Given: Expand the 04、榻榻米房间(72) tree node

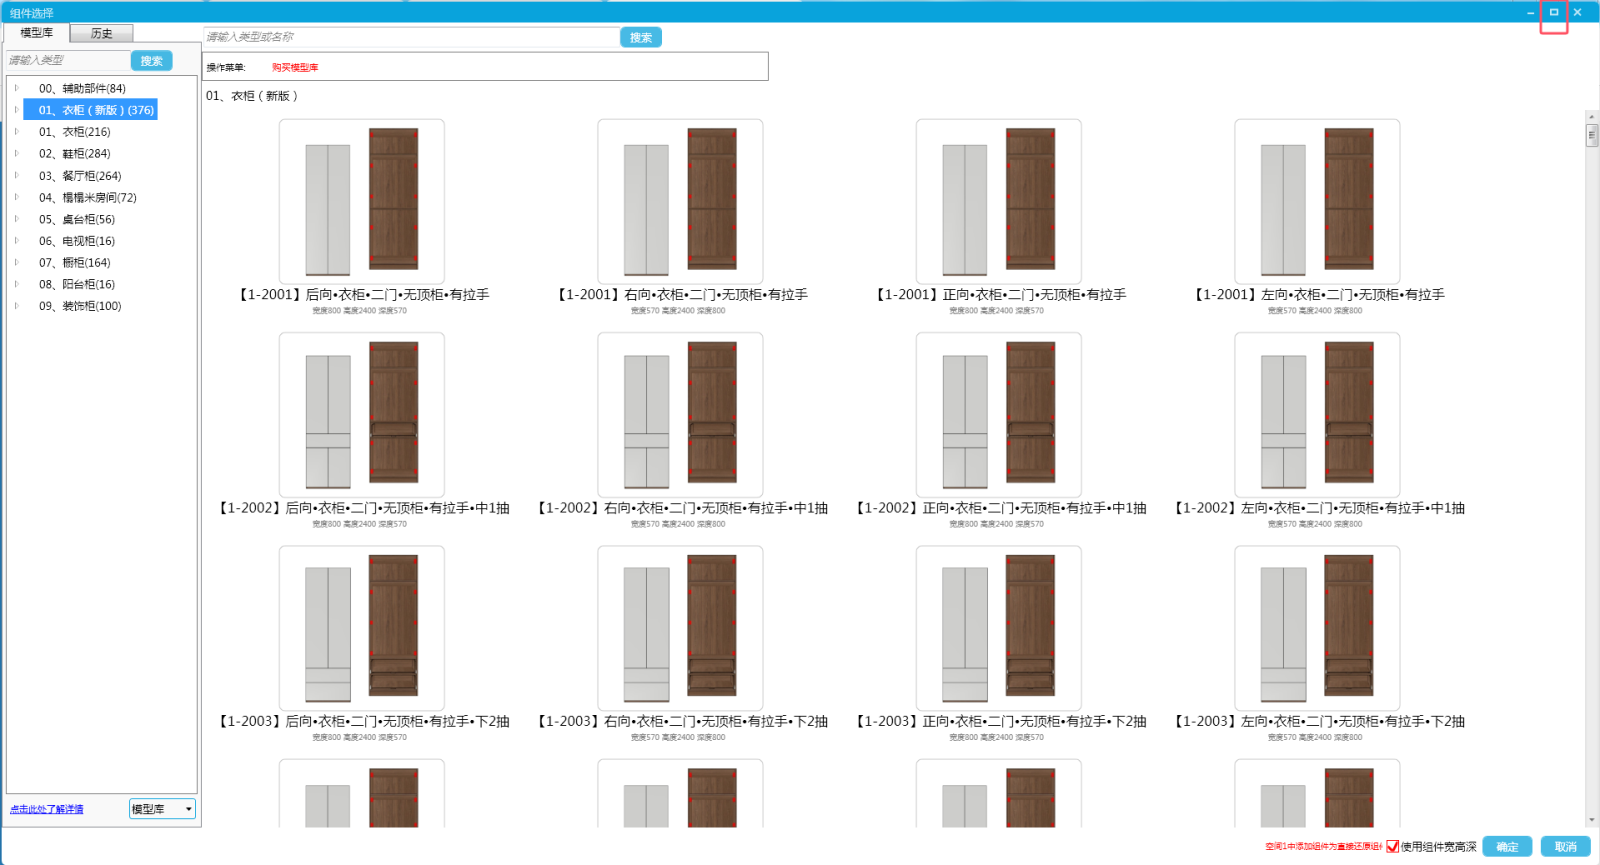Looking at the screenshot, I should click(x=16, y=197).
